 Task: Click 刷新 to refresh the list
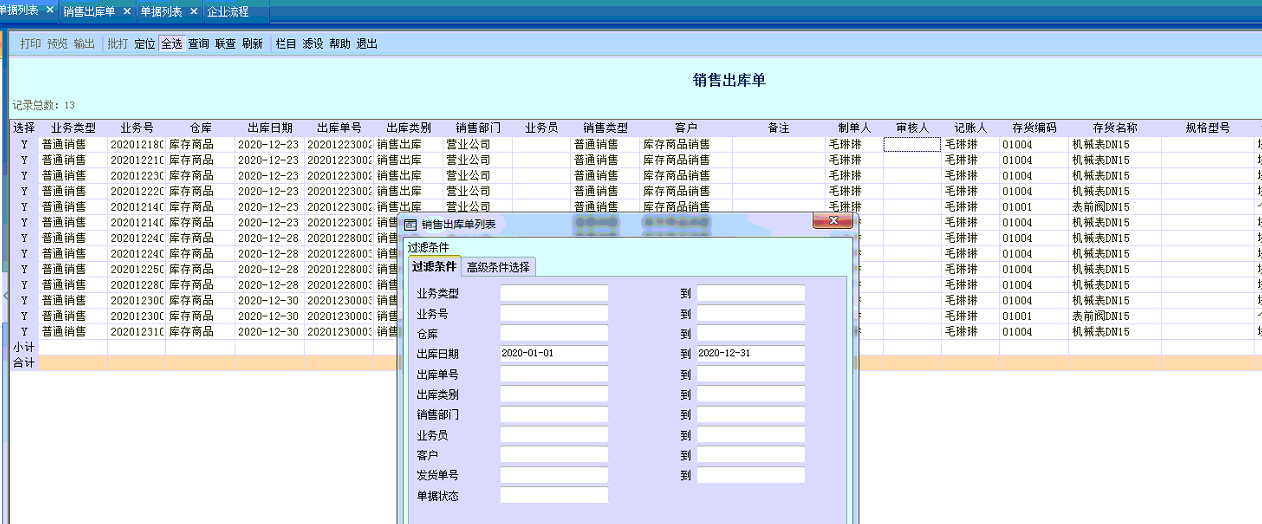pos(252,44)
